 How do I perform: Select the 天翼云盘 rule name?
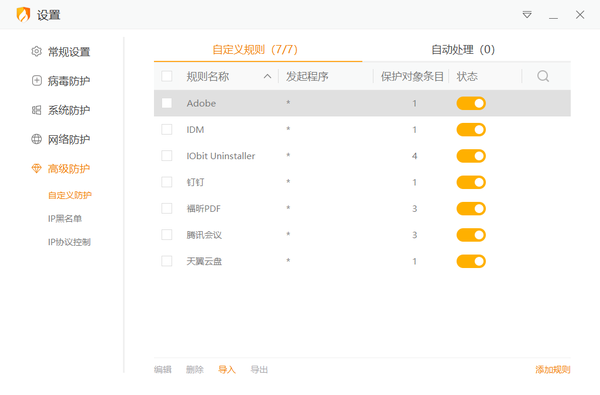tap(204, 261)
